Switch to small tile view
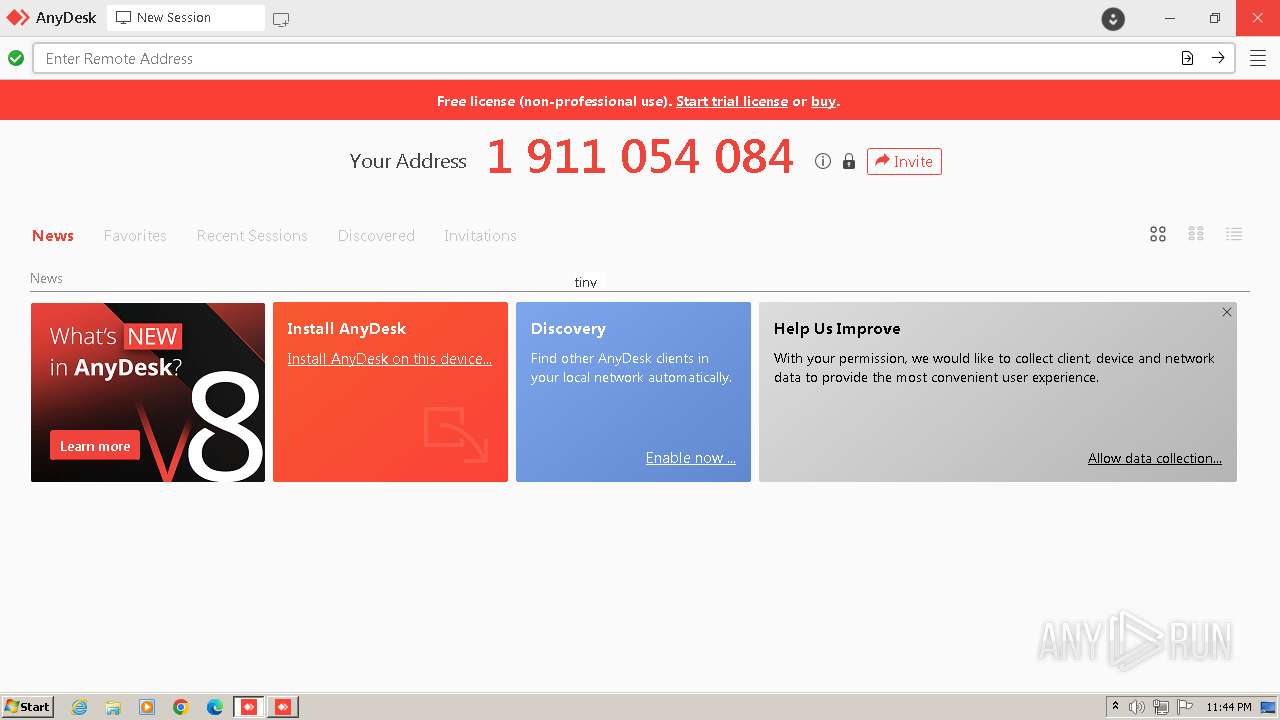Image resolution: width=1280 pixels, height=720 pixels. click(x=1196, y=234)
